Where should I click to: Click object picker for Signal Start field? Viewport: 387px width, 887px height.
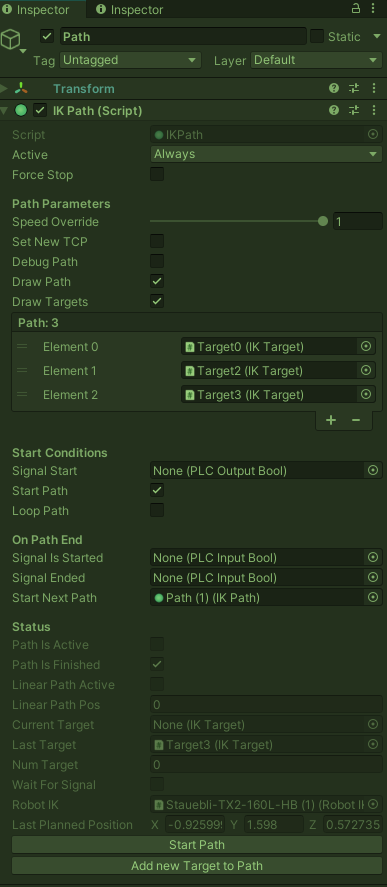[373, 470]
